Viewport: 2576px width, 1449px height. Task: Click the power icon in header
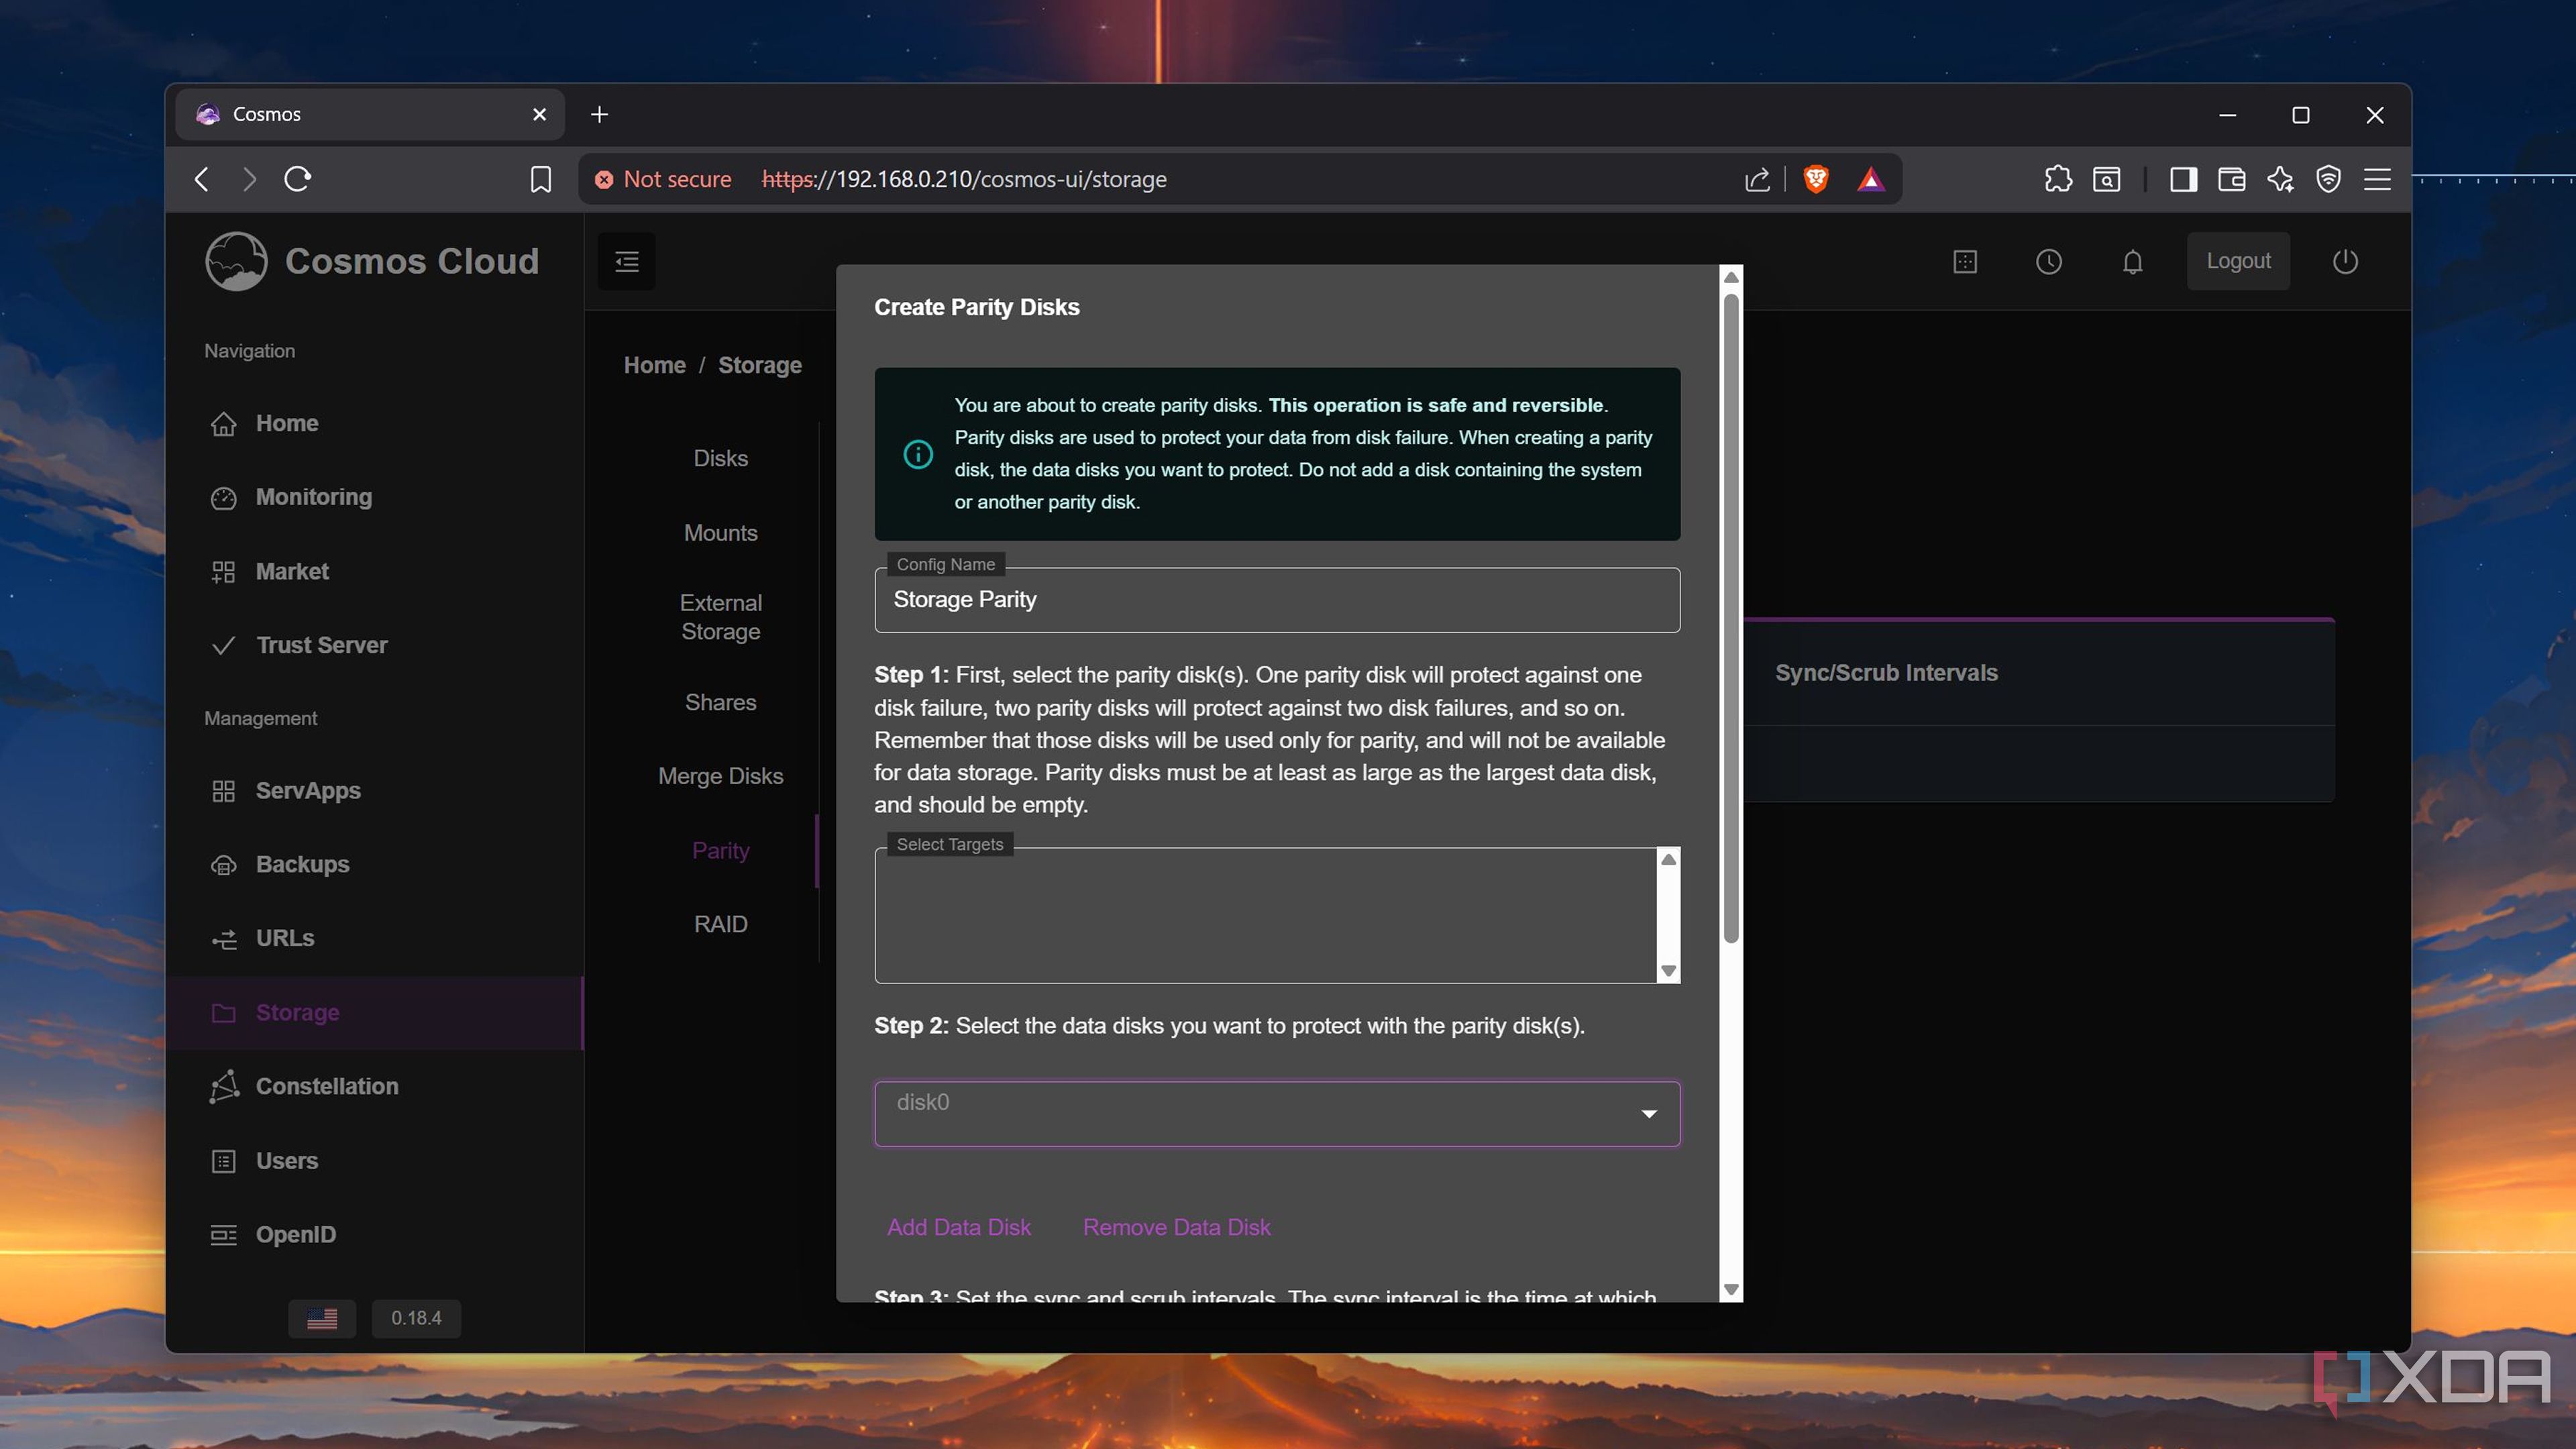(x=2344, y=262)
